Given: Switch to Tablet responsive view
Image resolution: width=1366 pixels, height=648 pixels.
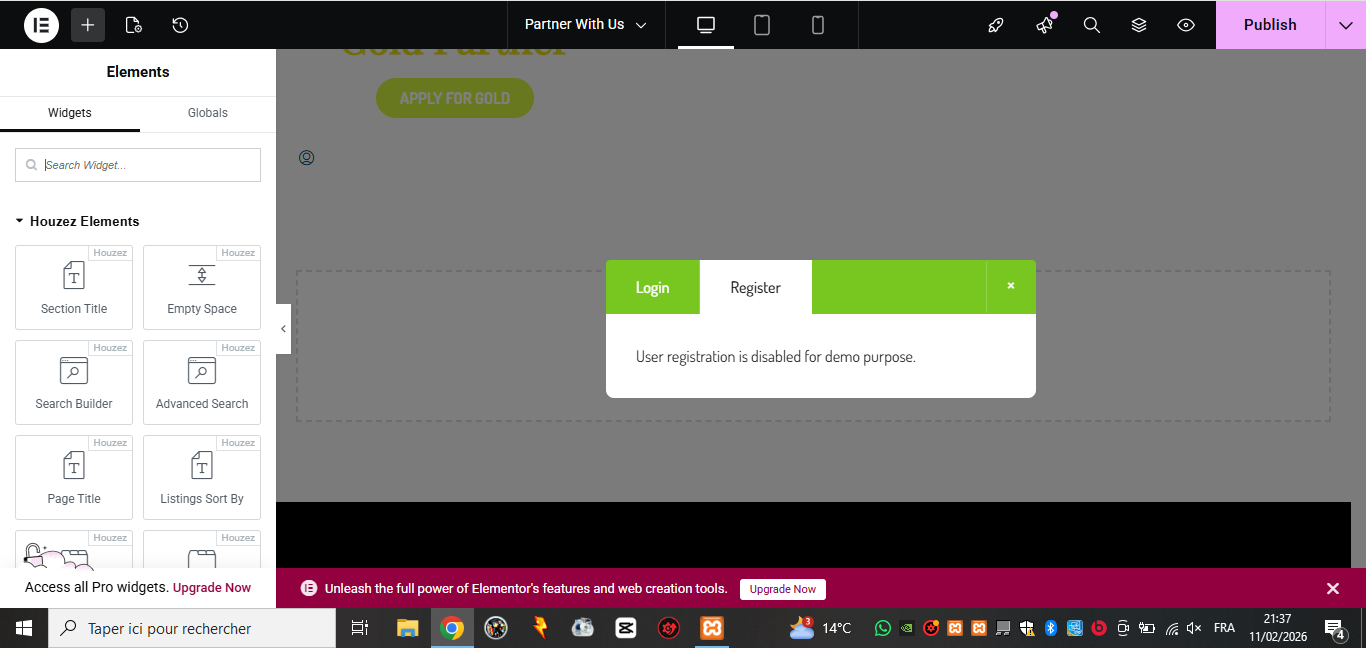Looking at the screenshot, I should tap(762, 25).
